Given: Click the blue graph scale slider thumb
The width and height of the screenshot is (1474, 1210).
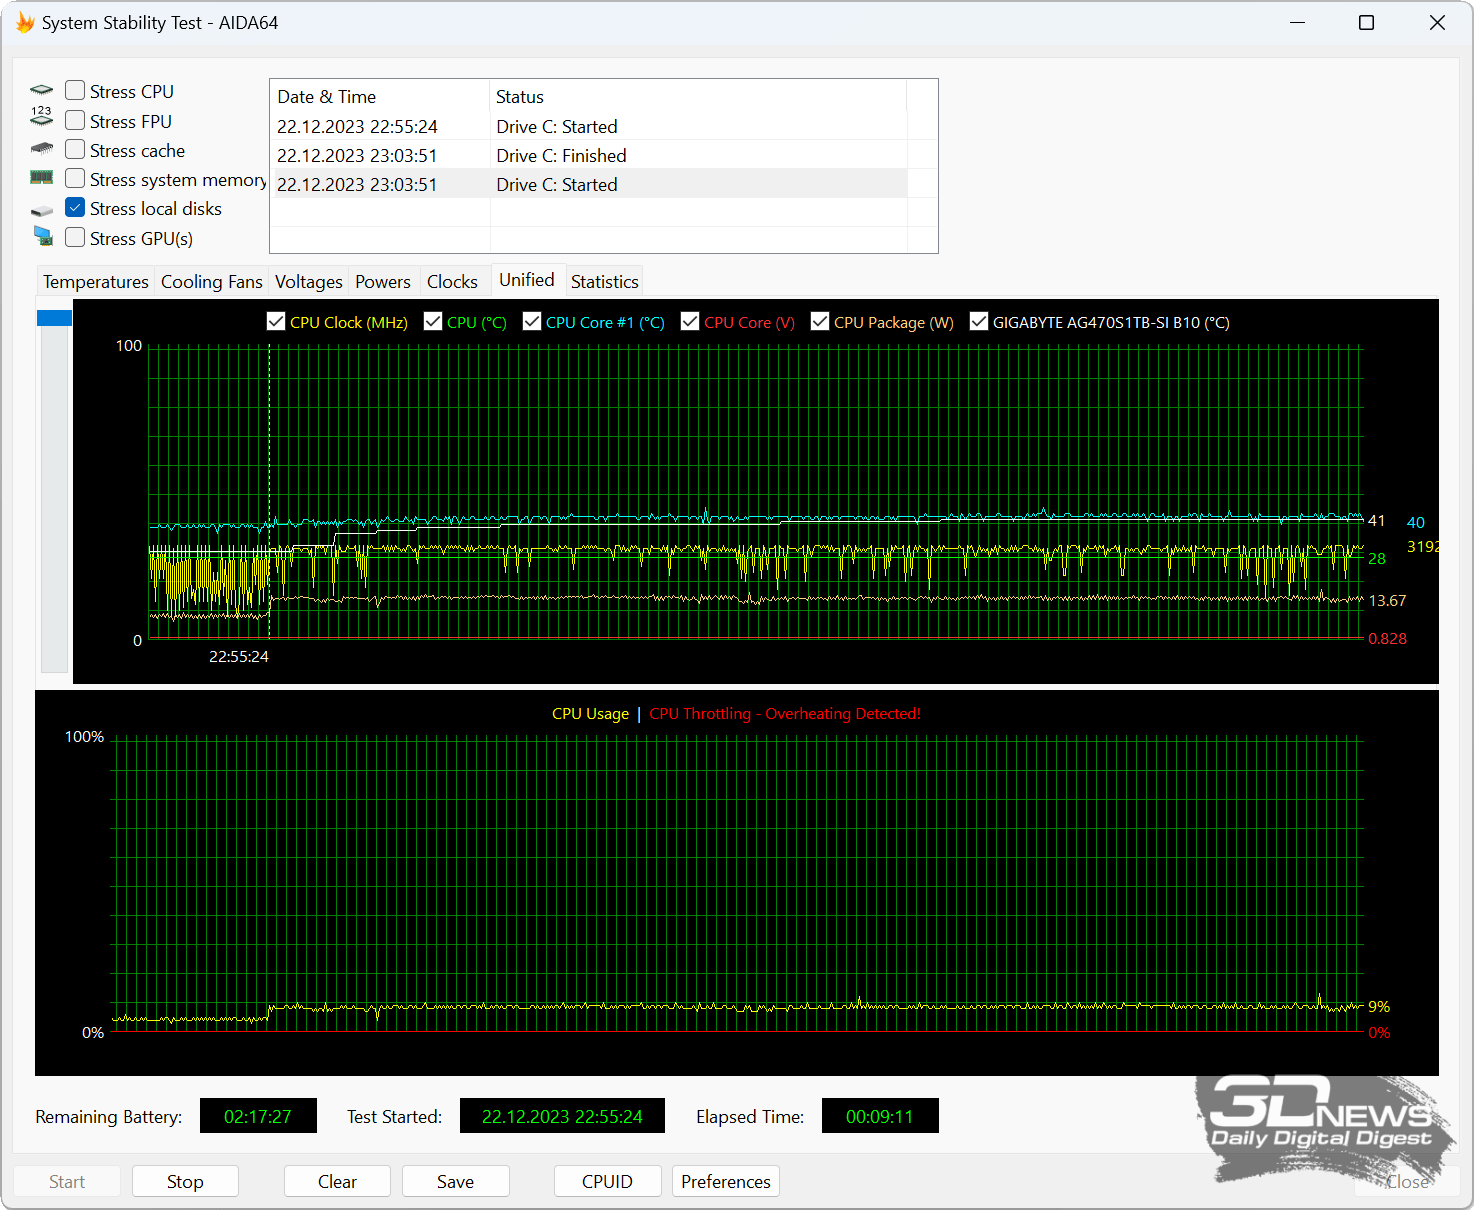Looking at the screenshot, I should 54,318.
